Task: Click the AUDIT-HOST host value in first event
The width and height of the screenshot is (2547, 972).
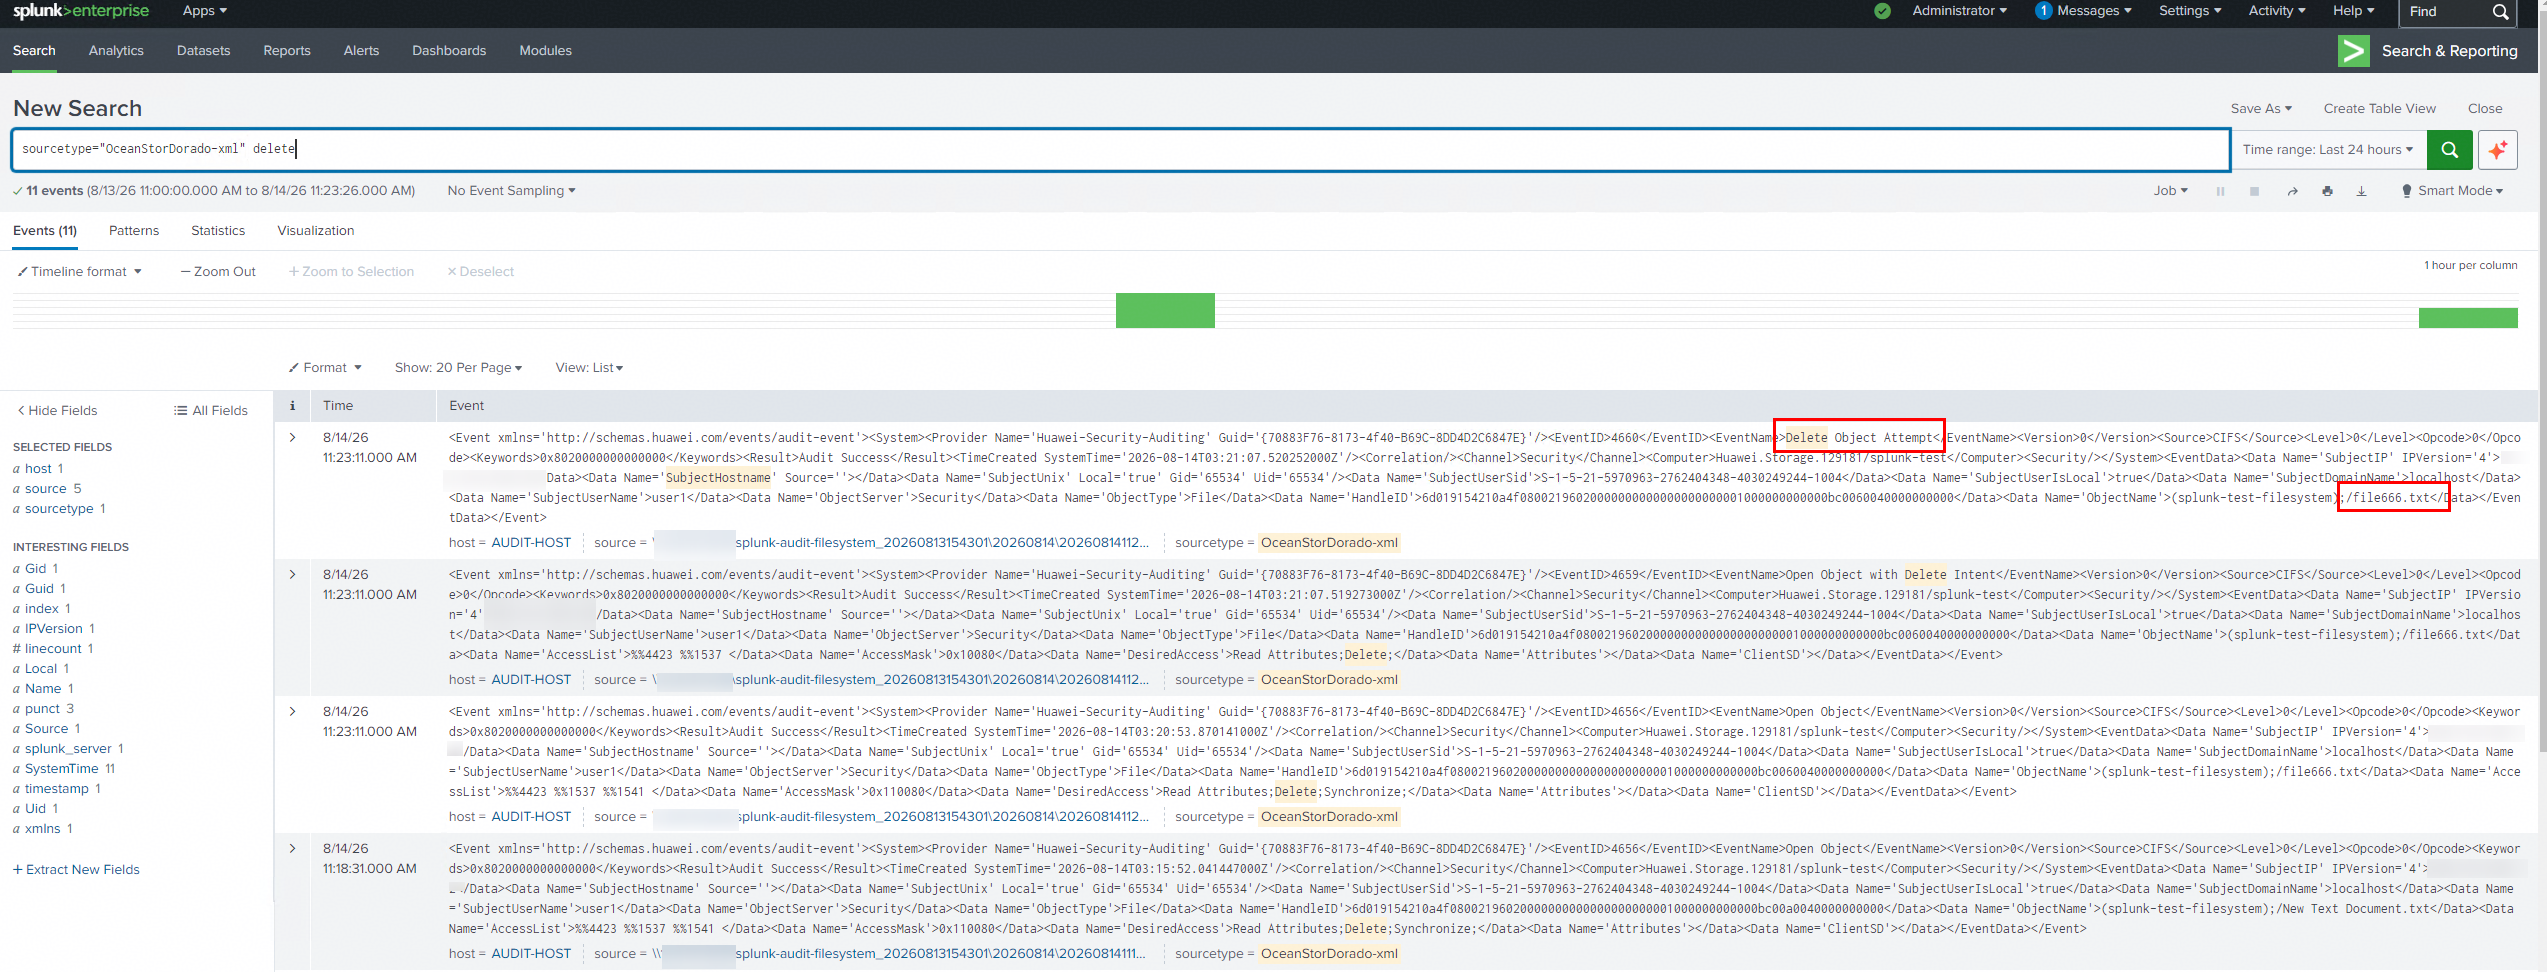Action: point(531,543)
